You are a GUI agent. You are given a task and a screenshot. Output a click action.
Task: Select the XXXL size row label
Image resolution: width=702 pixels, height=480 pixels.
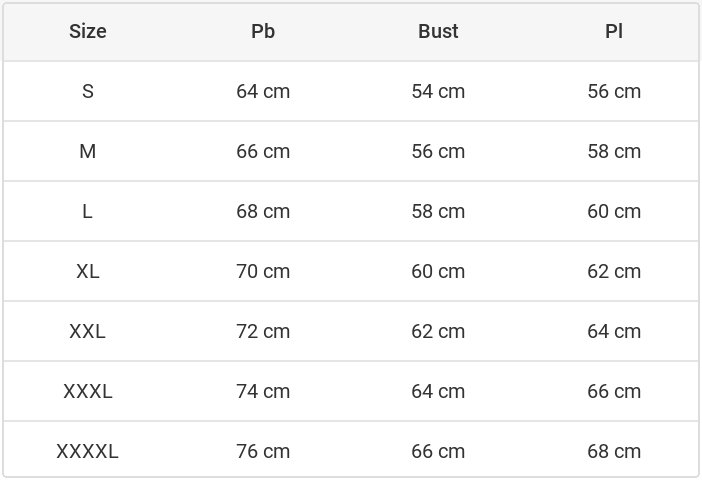(88, 391)
